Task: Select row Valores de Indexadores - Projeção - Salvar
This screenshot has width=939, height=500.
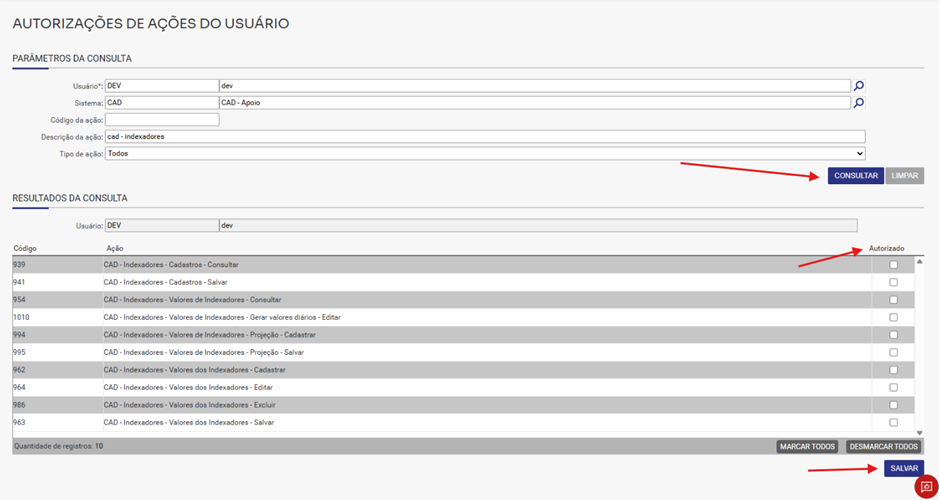Action: point(204,352)
